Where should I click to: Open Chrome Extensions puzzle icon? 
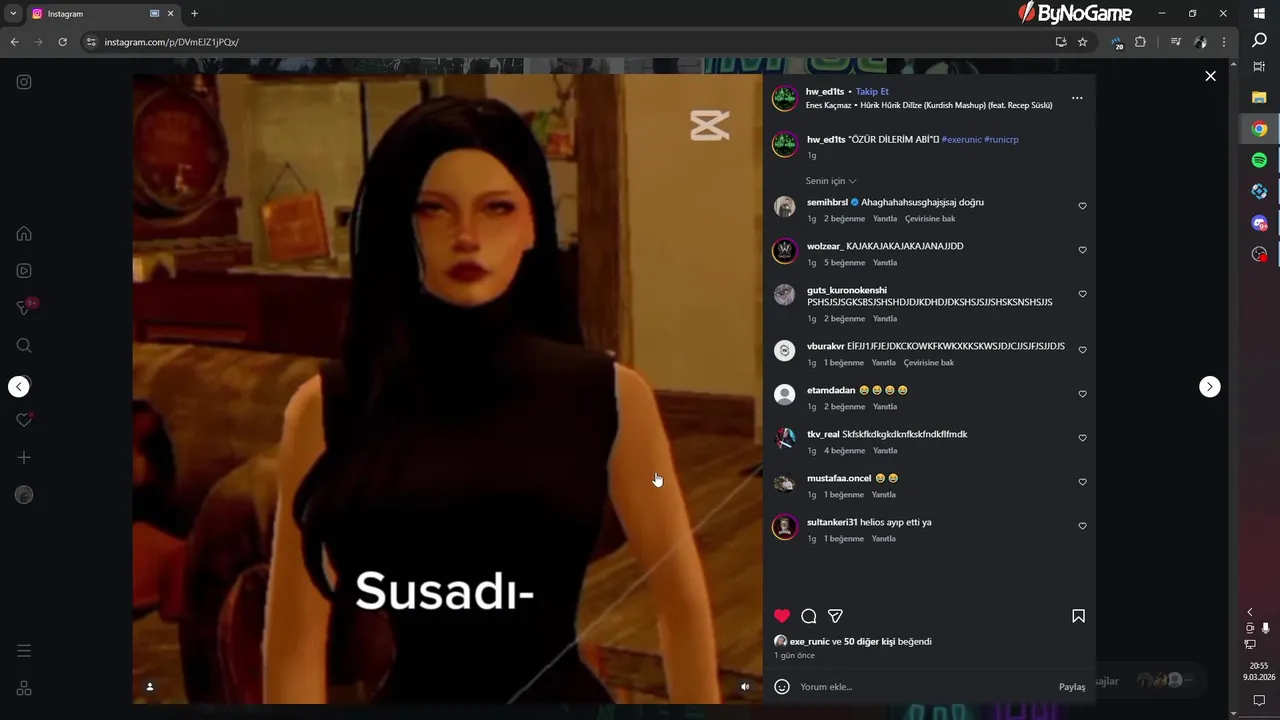click(x=1140, y=42)
